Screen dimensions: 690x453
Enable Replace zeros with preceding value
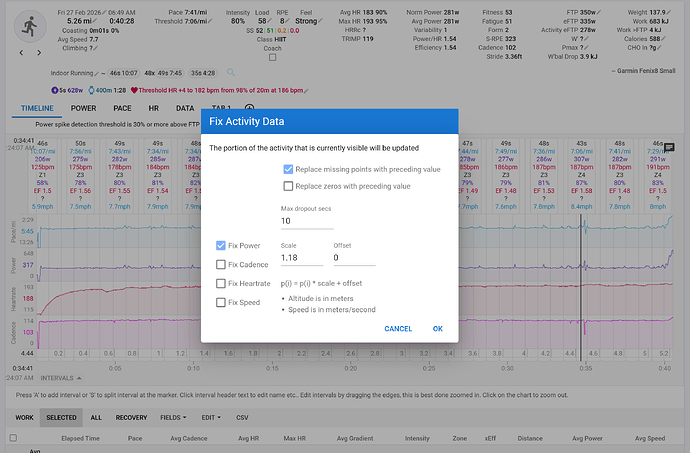click(x=288, y=185)
